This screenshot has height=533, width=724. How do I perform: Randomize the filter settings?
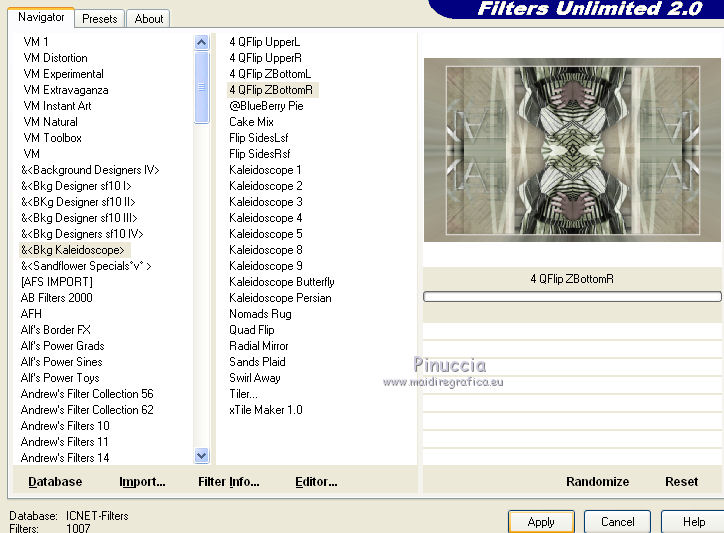point(597,482)
